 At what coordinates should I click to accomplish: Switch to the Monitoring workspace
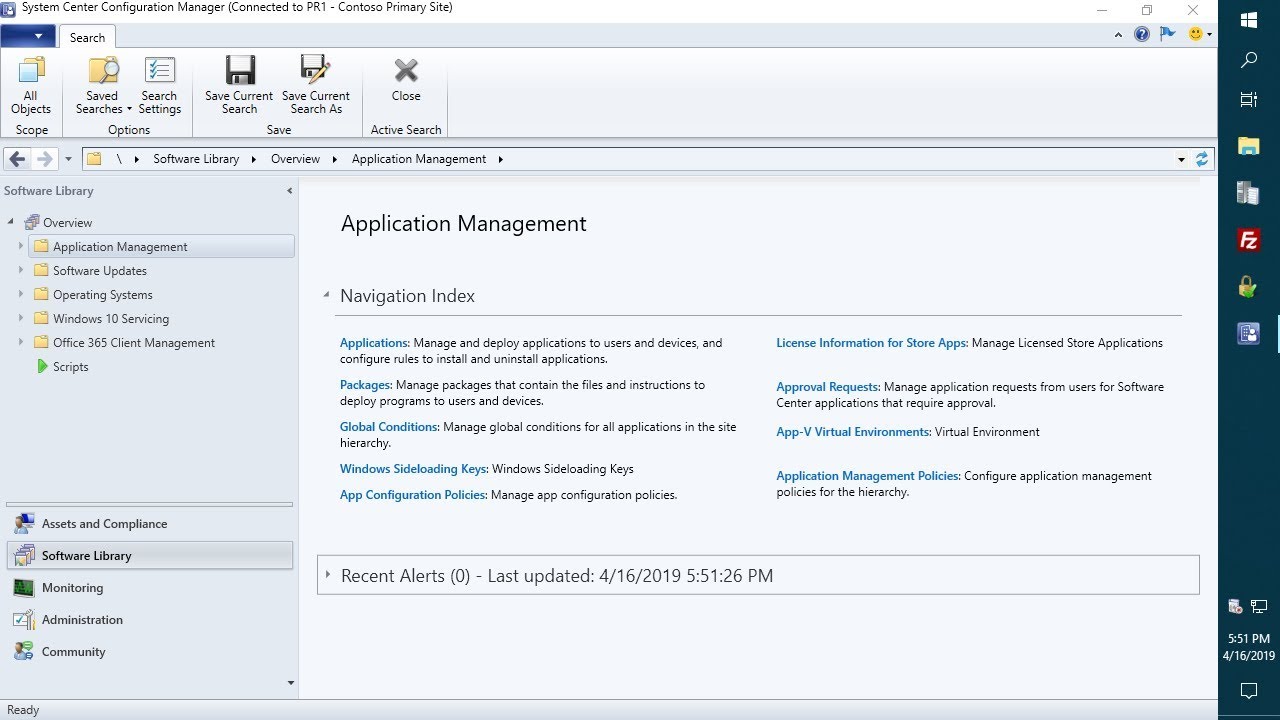pos(150,588)
